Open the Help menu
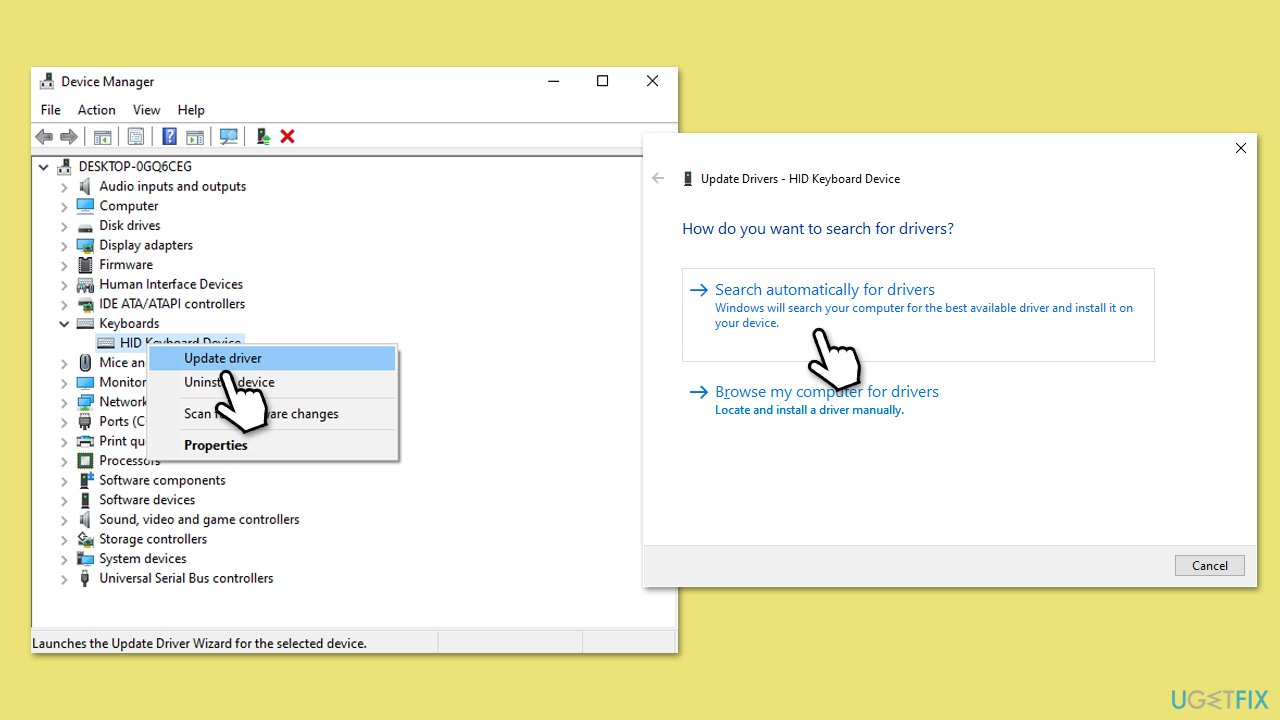Viewport: 1280px width, 720px height. (x=191, y=110)
